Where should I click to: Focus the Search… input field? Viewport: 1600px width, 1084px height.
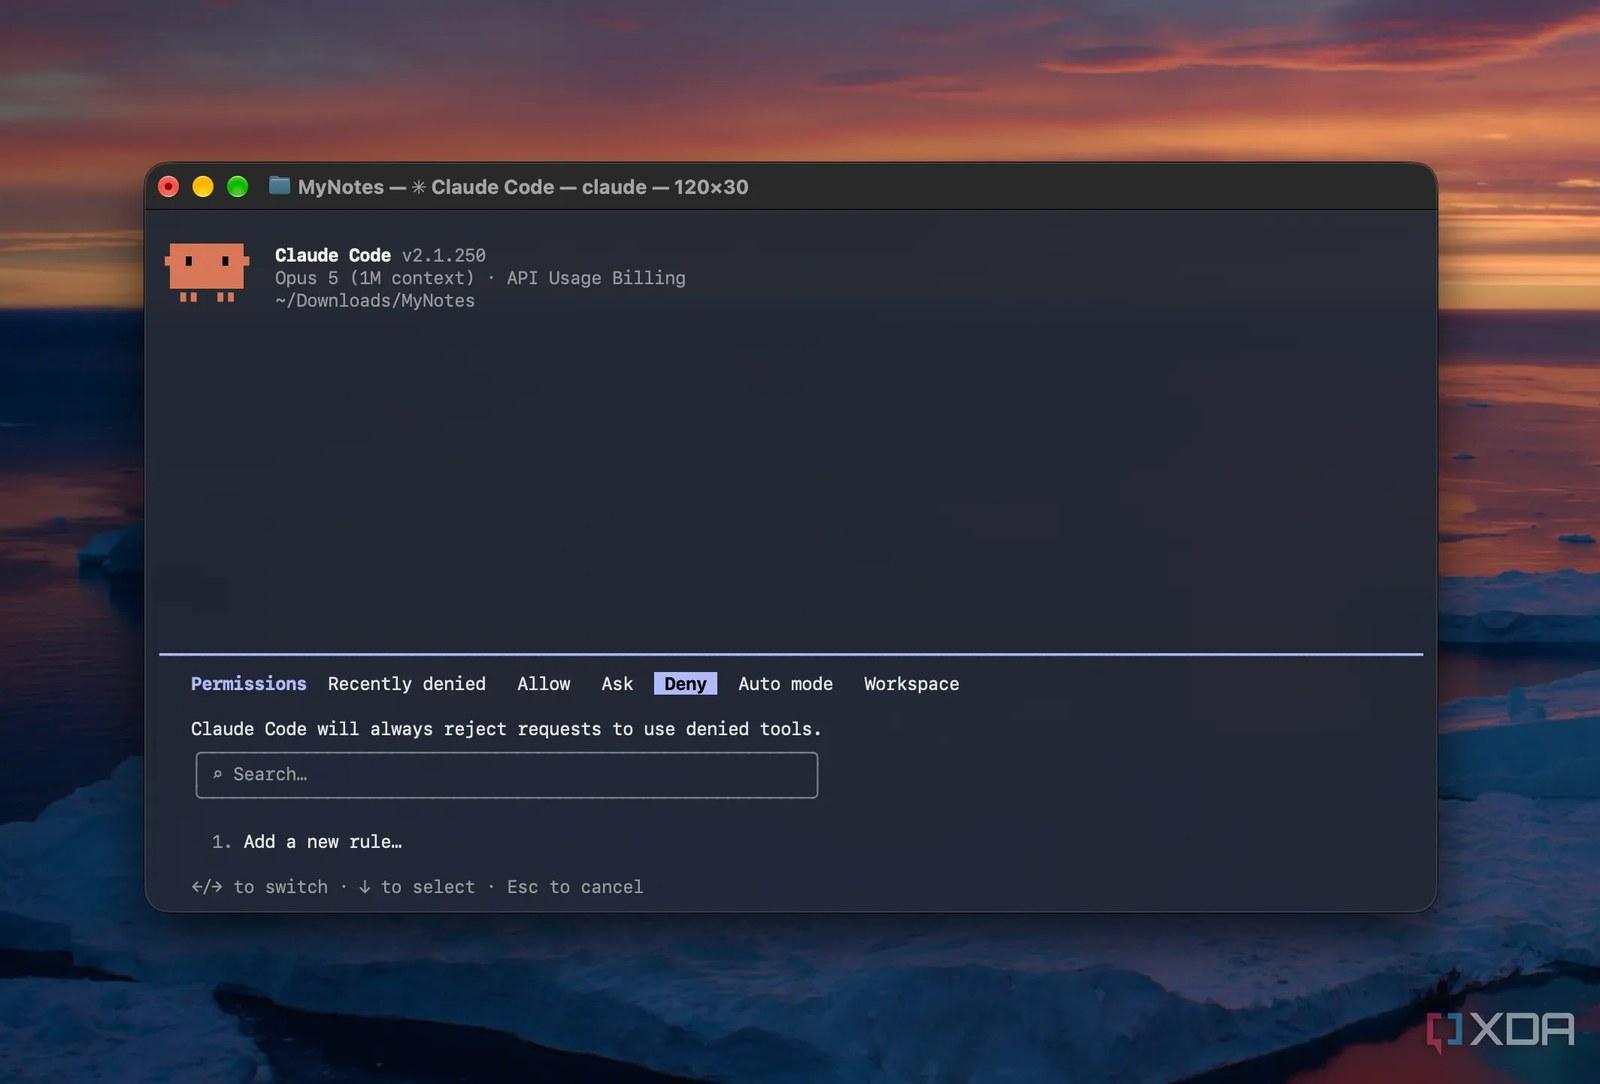point(507,775)
